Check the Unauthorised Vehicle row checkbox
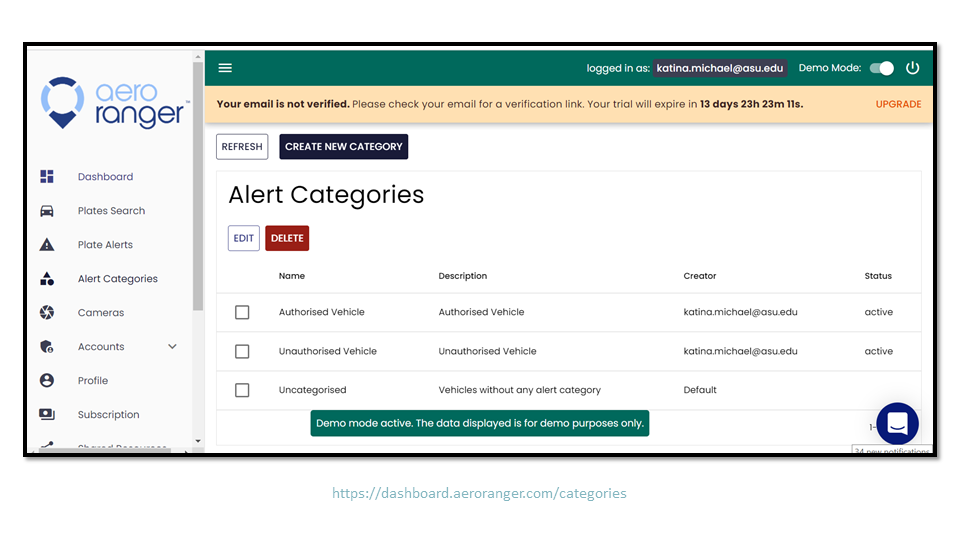The image size is (960, 540). tap(242, 351)
